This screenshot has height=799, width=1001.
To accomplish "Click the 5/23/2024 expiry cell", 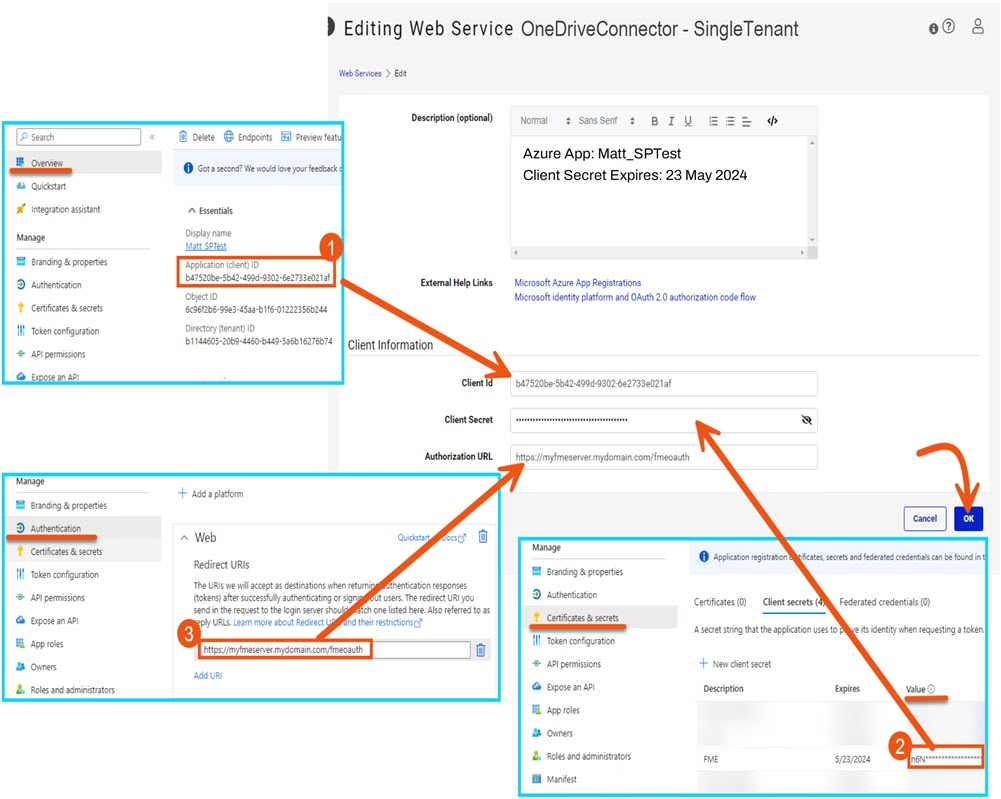I will [852, 759].
